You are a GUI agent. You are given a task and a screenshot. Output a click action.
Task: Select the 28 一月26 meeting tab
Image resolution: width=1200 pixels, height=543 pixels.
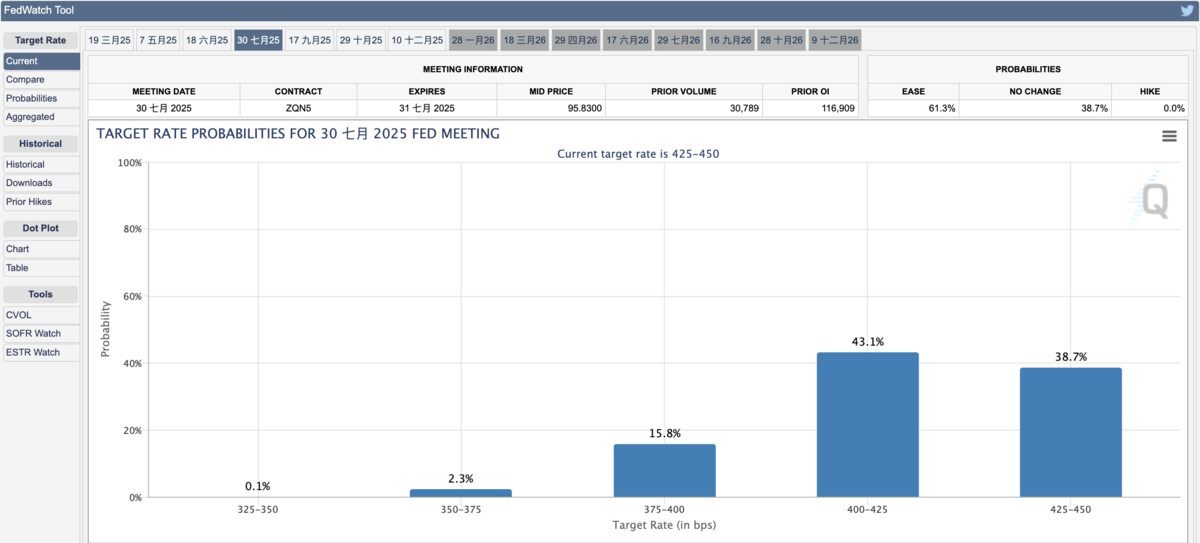coord(473,40)
